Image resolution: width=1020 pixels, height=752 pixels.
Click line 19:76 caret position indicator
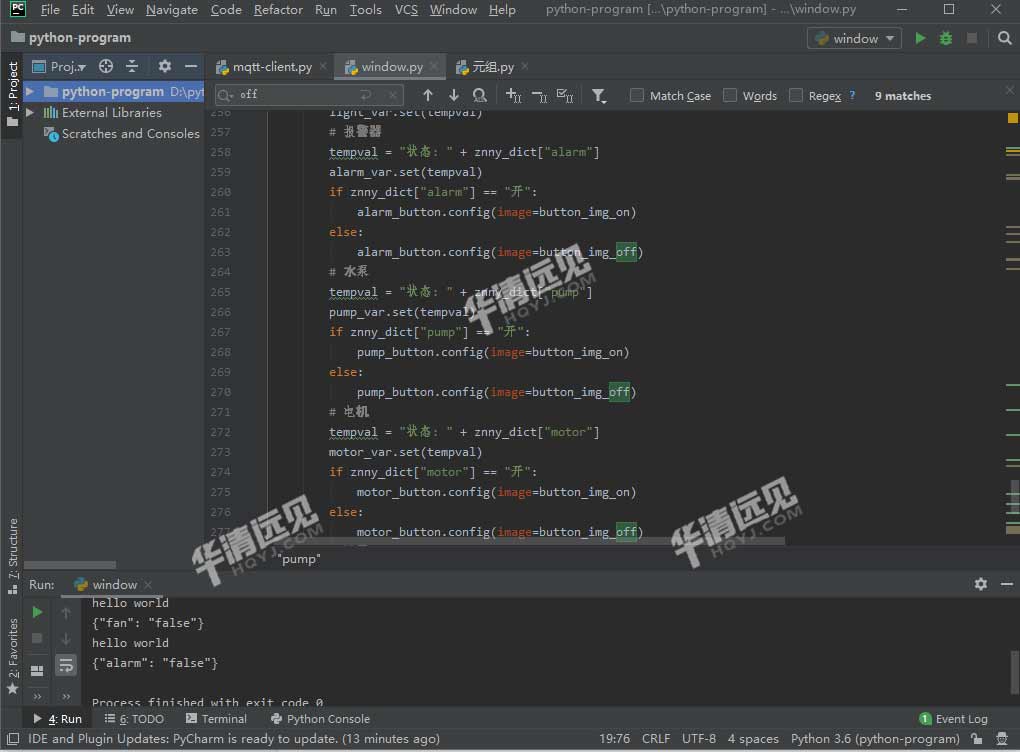(x=614, y=738)
